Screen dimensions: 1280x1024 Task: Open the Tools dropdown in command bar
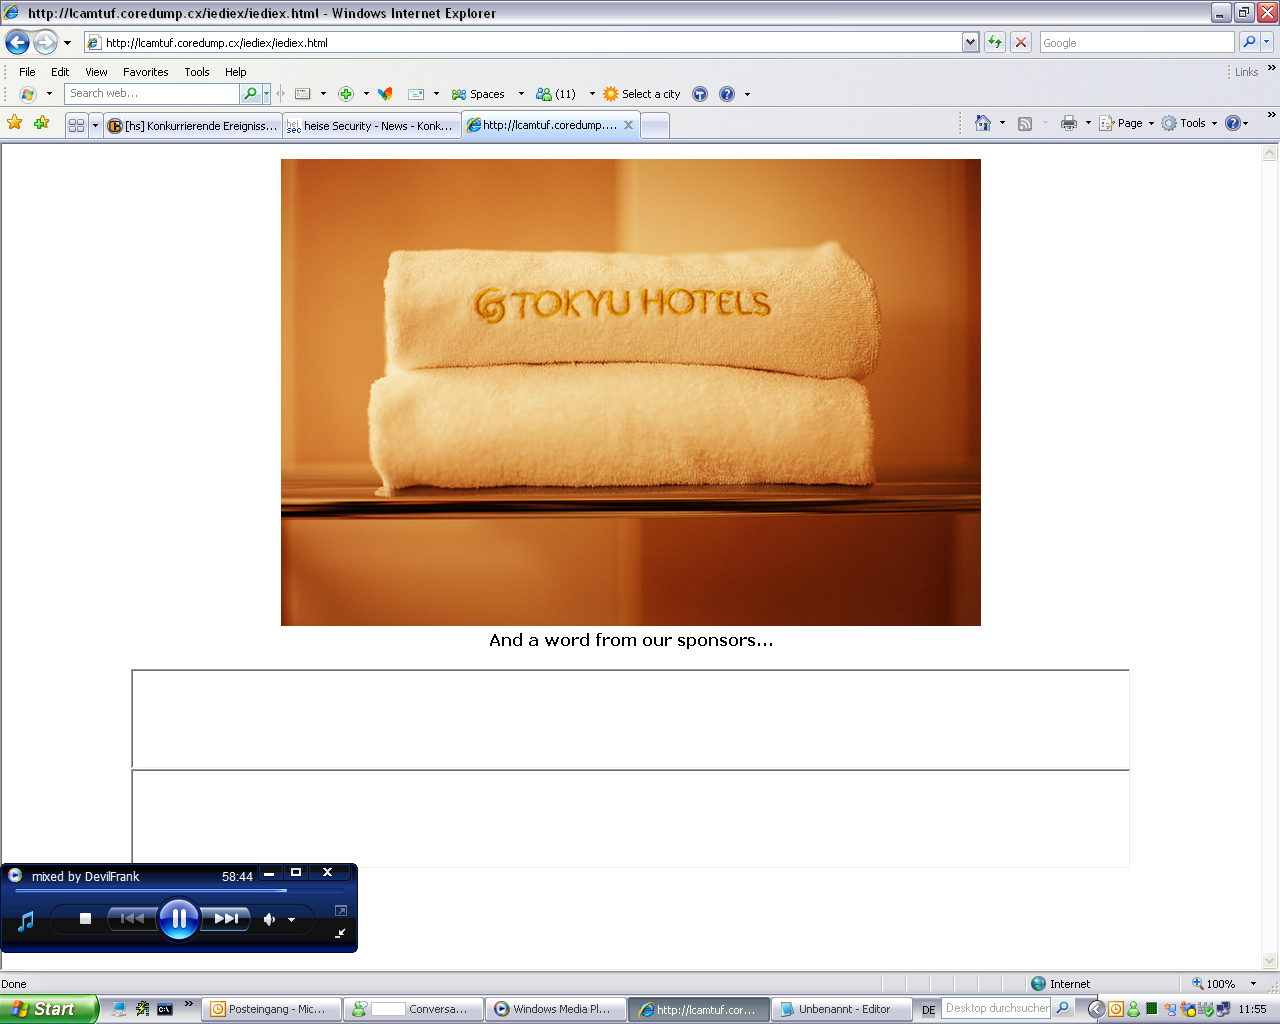[1191, 123]
